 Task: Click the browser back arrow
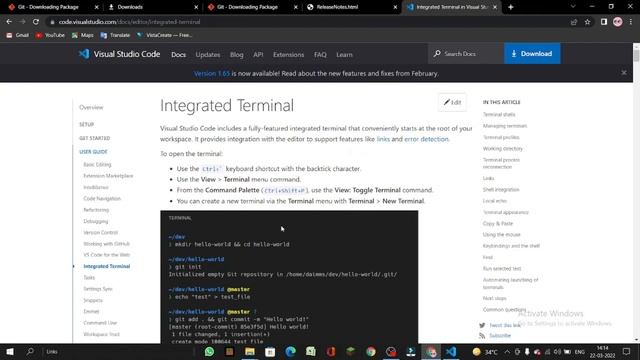[x=9, y=22]
